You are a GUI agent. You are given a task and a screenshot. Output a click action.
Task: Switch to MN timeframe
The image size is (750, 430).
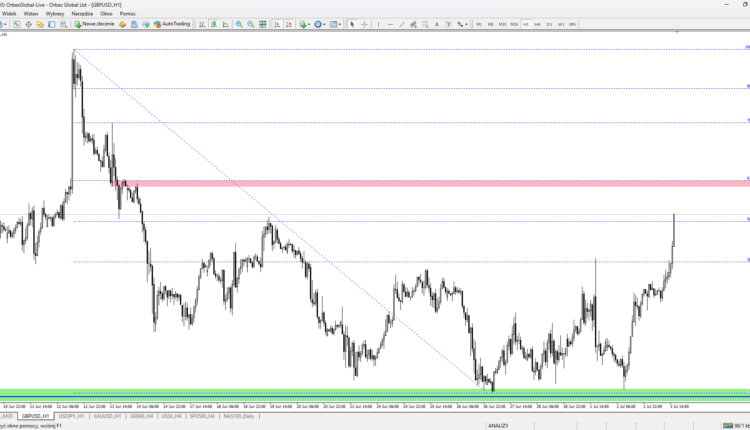tap(573, 24)
